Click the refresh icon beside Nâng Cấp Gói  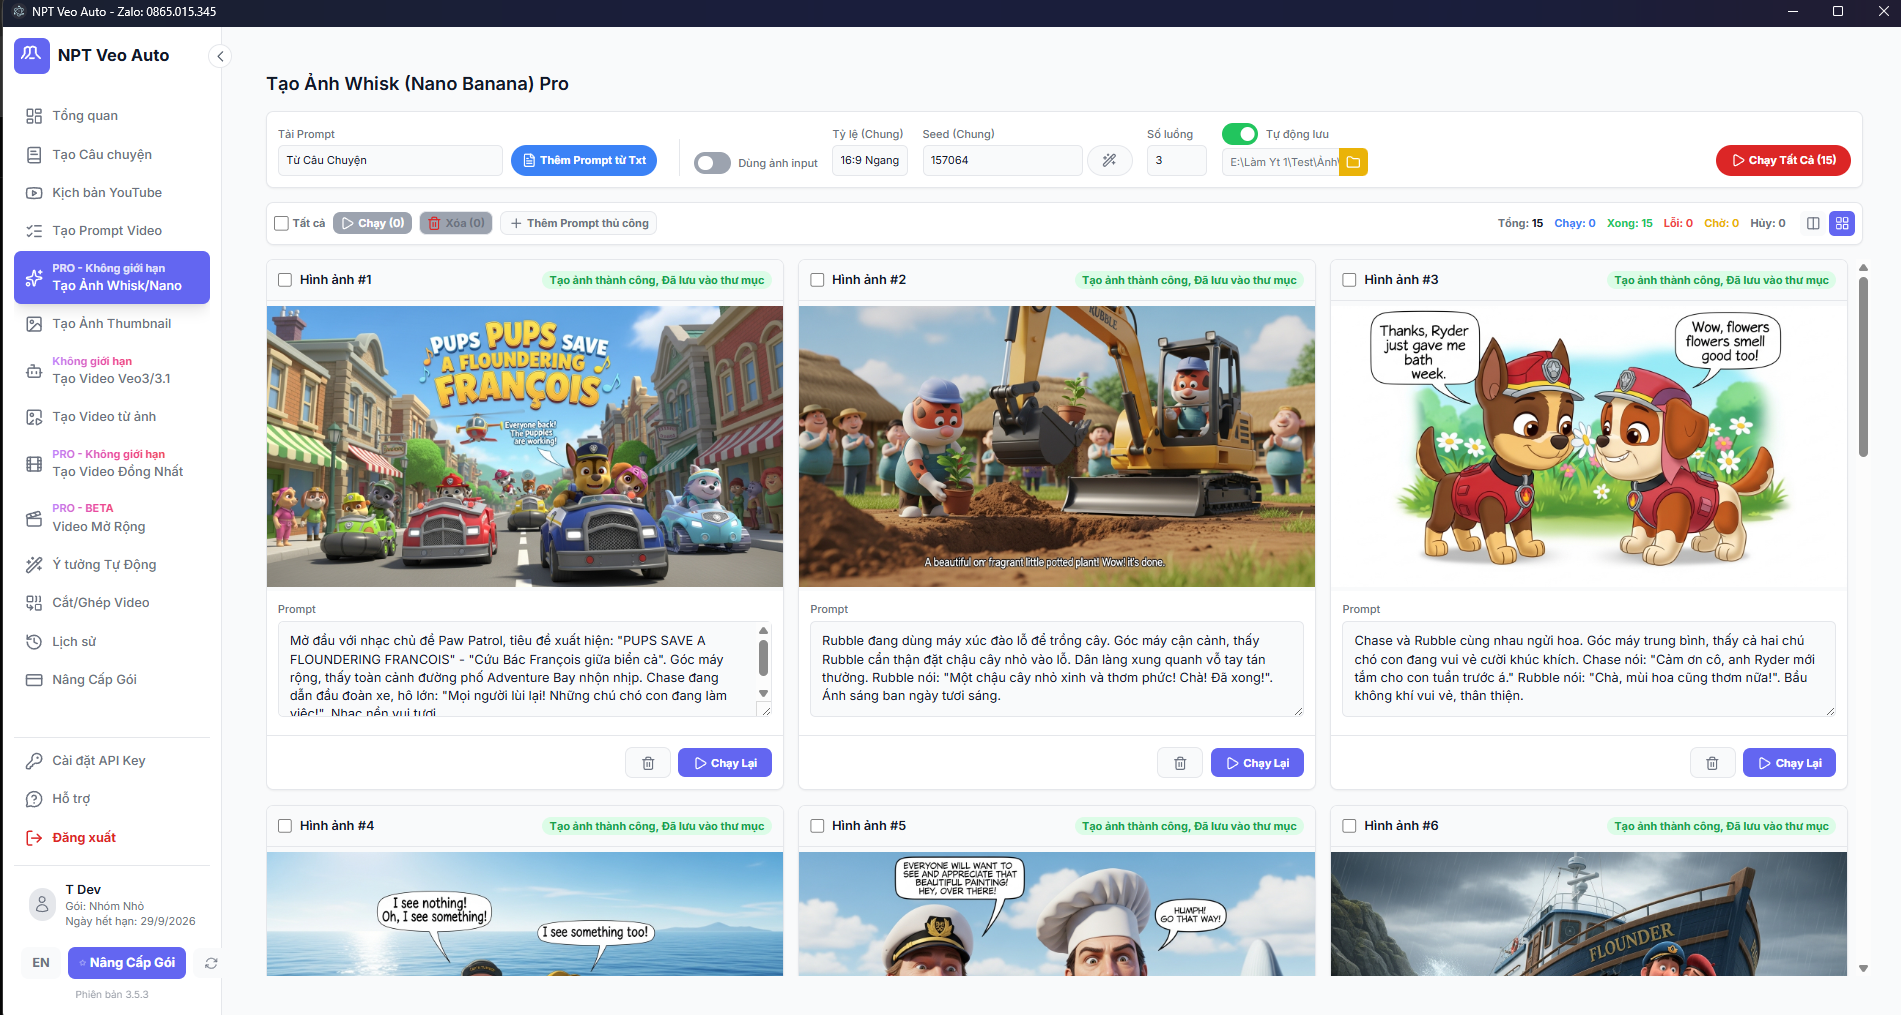[x=211, y=963]
